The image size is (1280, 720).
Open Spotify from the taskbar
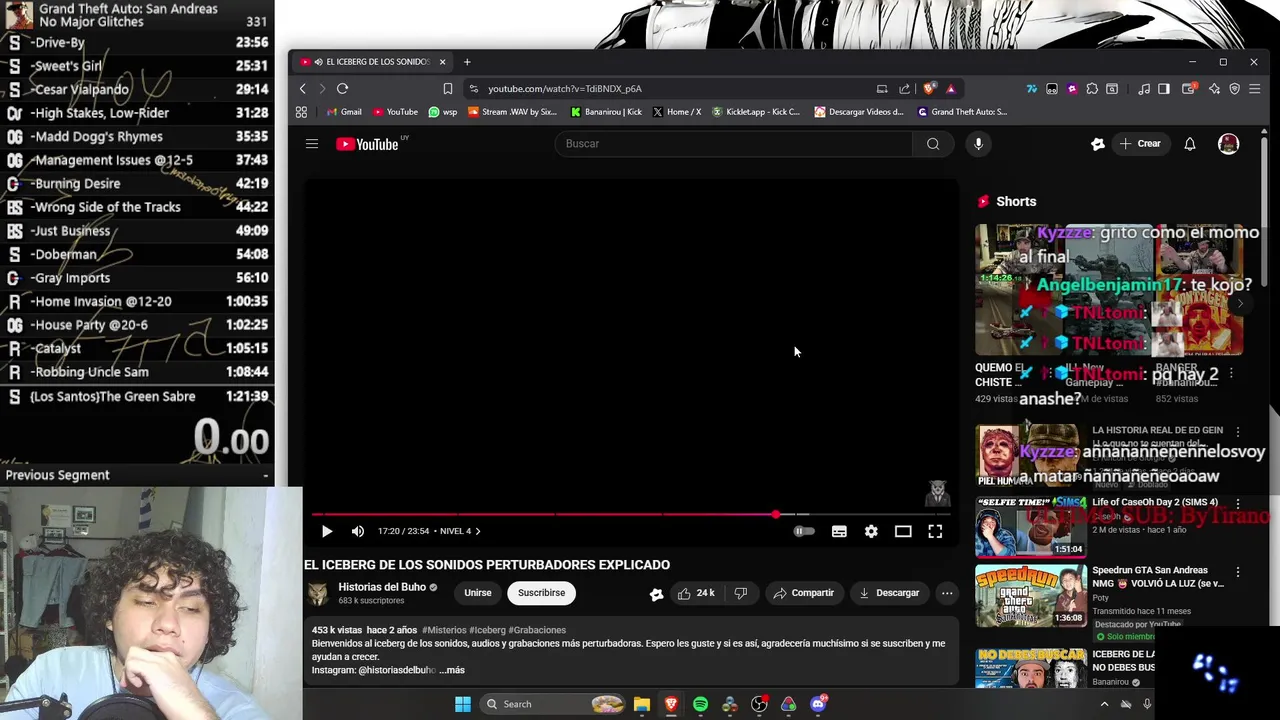click(x=700, y=704)
